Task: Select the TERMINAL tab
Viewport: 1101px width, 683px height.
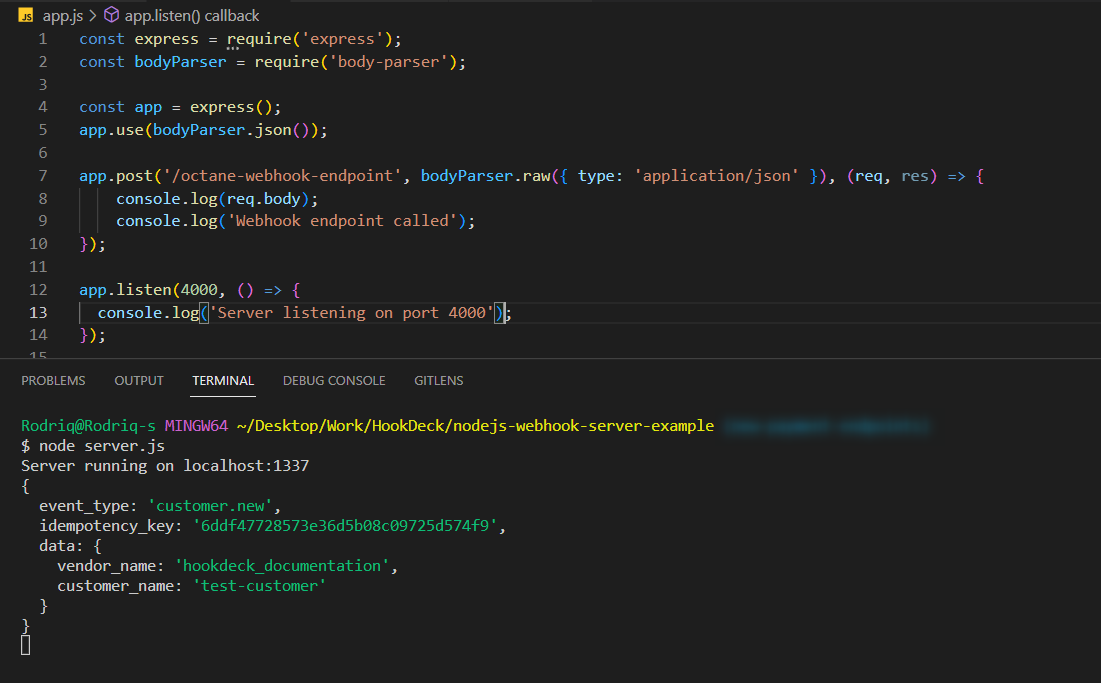Action: [x=222, y=380]
